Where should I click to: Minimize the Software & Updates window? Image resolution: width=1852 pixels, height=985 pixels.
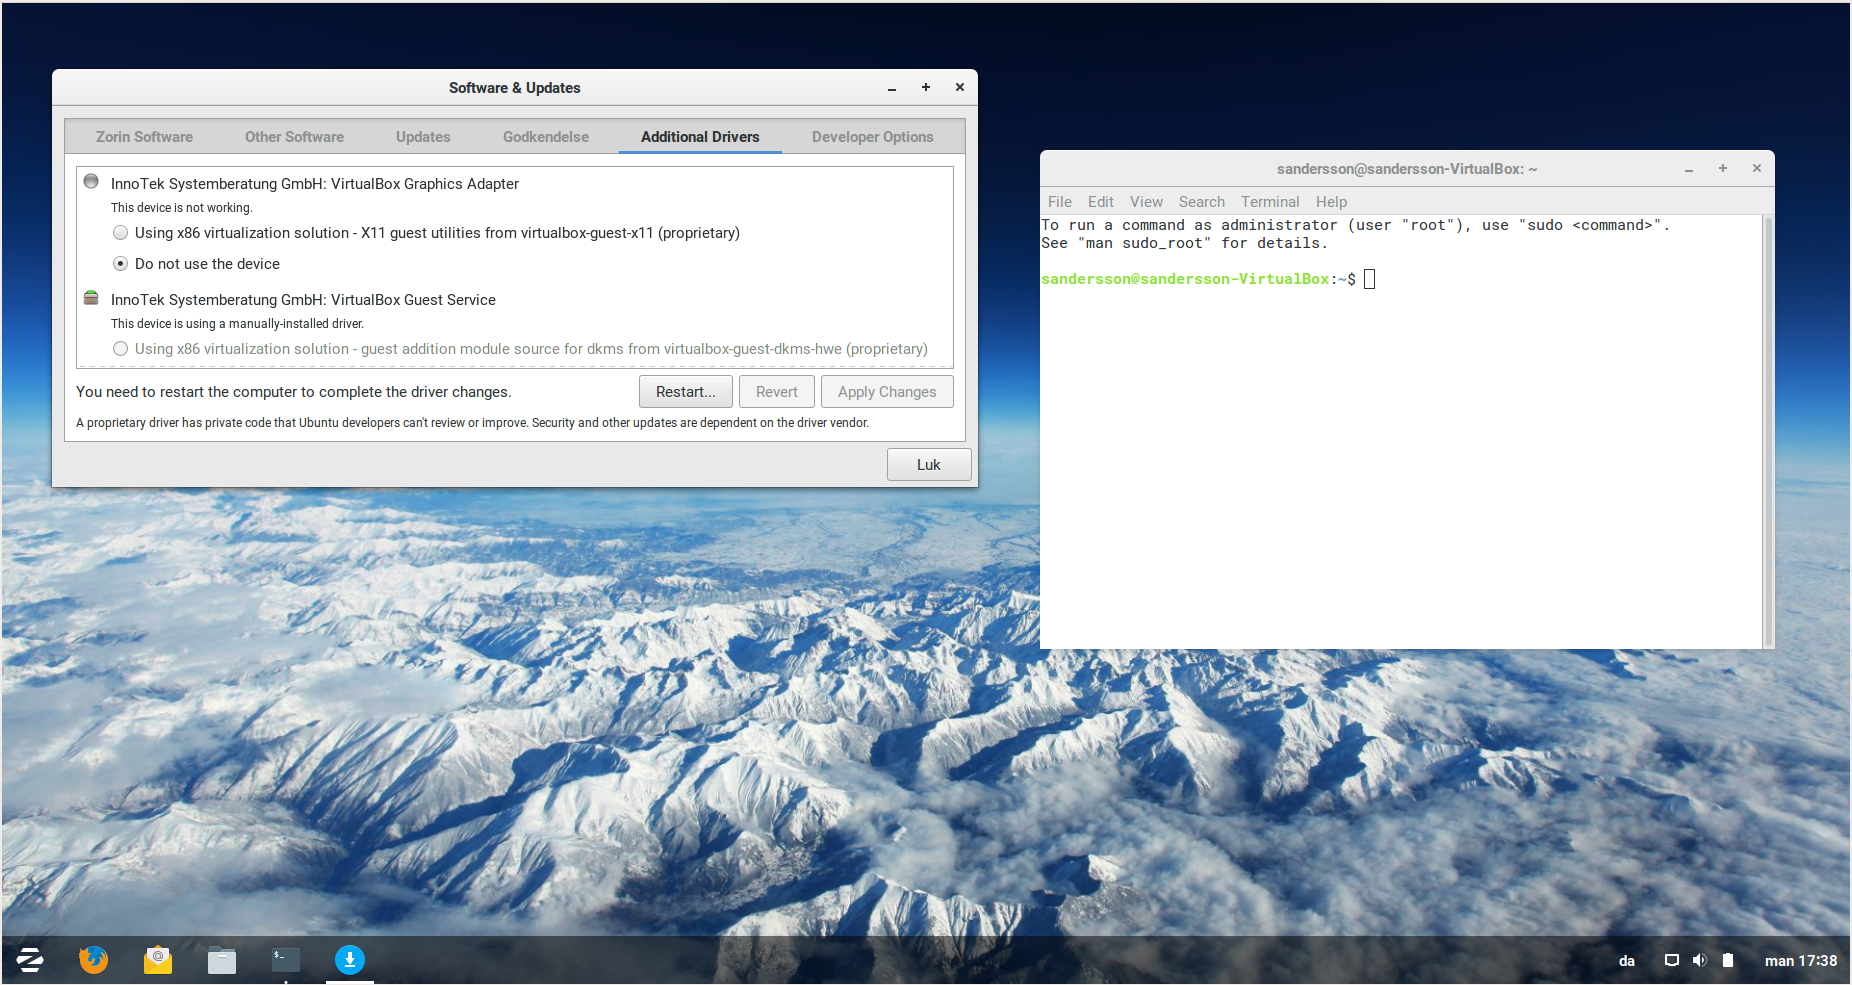point(892,88)
